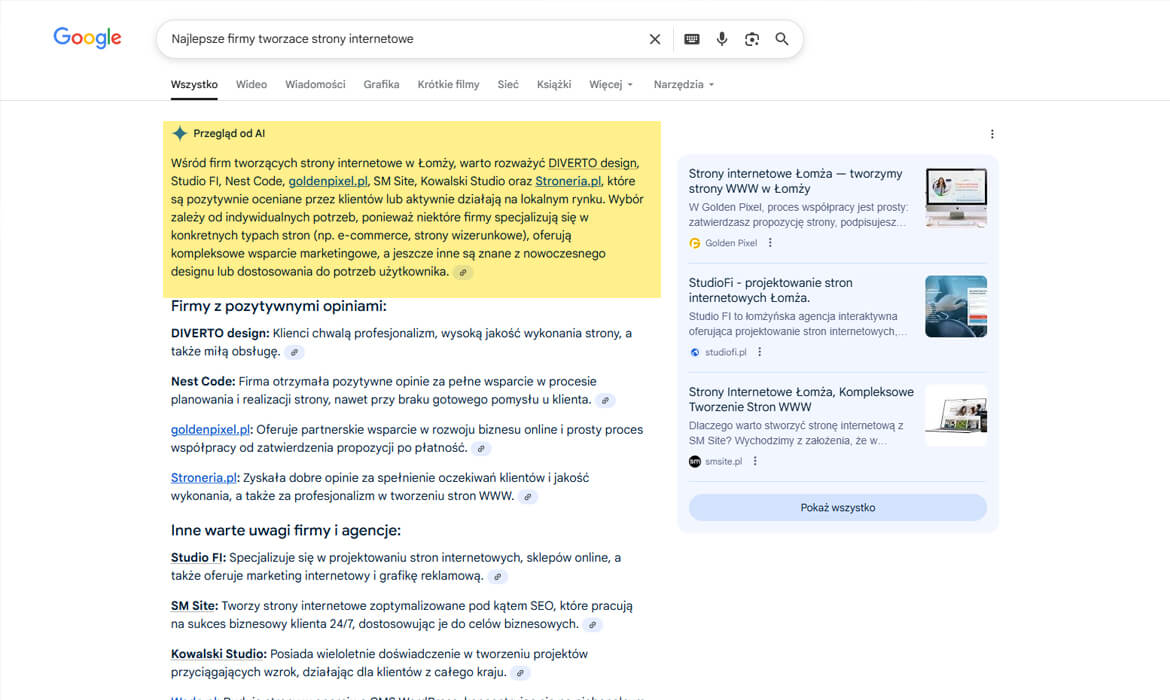This screenshot has width=1170, height=700.
Task: Switch to the Grafika tab
Action: [x=381, y=85]
